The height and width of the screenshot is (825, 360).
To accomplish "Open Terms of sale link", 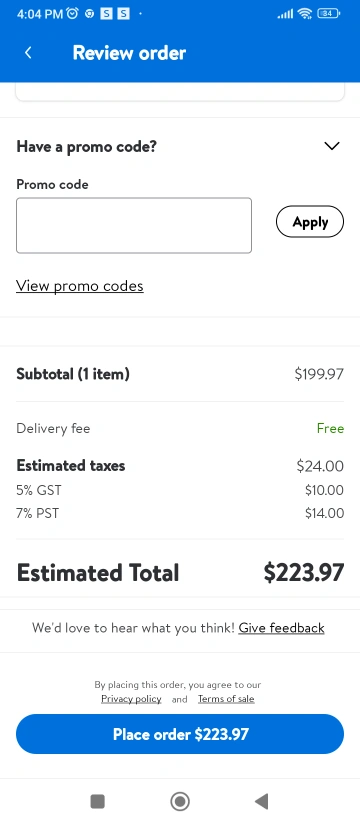I will 226,699.
